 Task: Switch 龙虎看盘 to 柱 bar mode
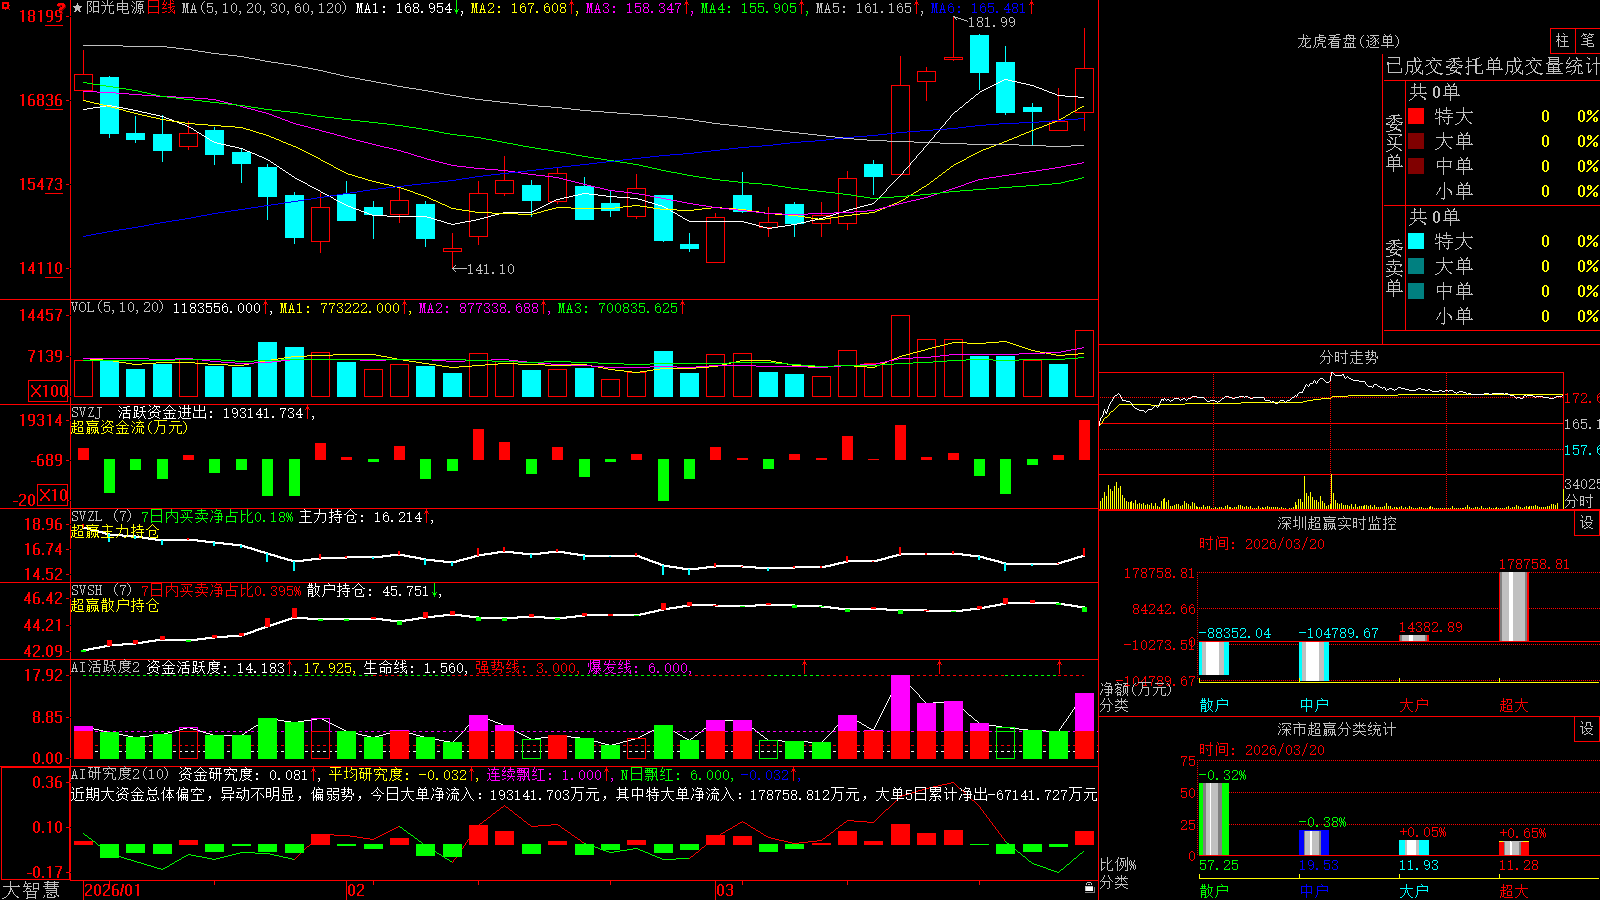1562,40
